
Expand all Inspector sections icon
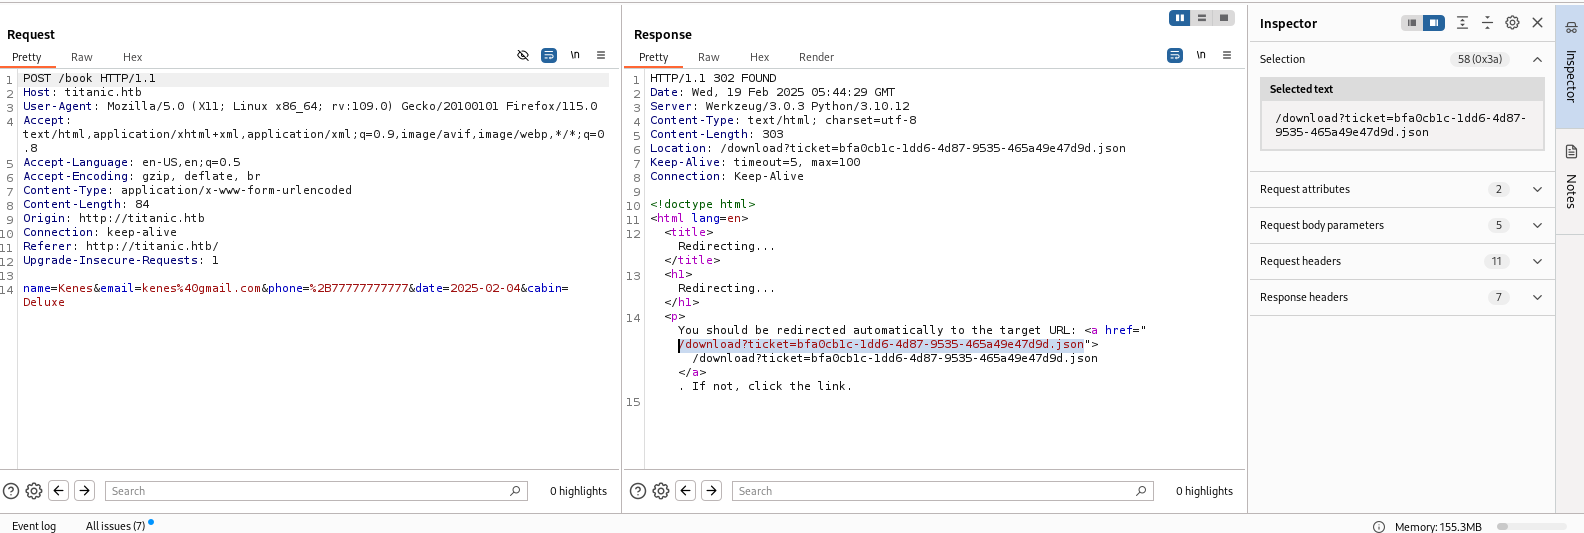(1462, 23)
